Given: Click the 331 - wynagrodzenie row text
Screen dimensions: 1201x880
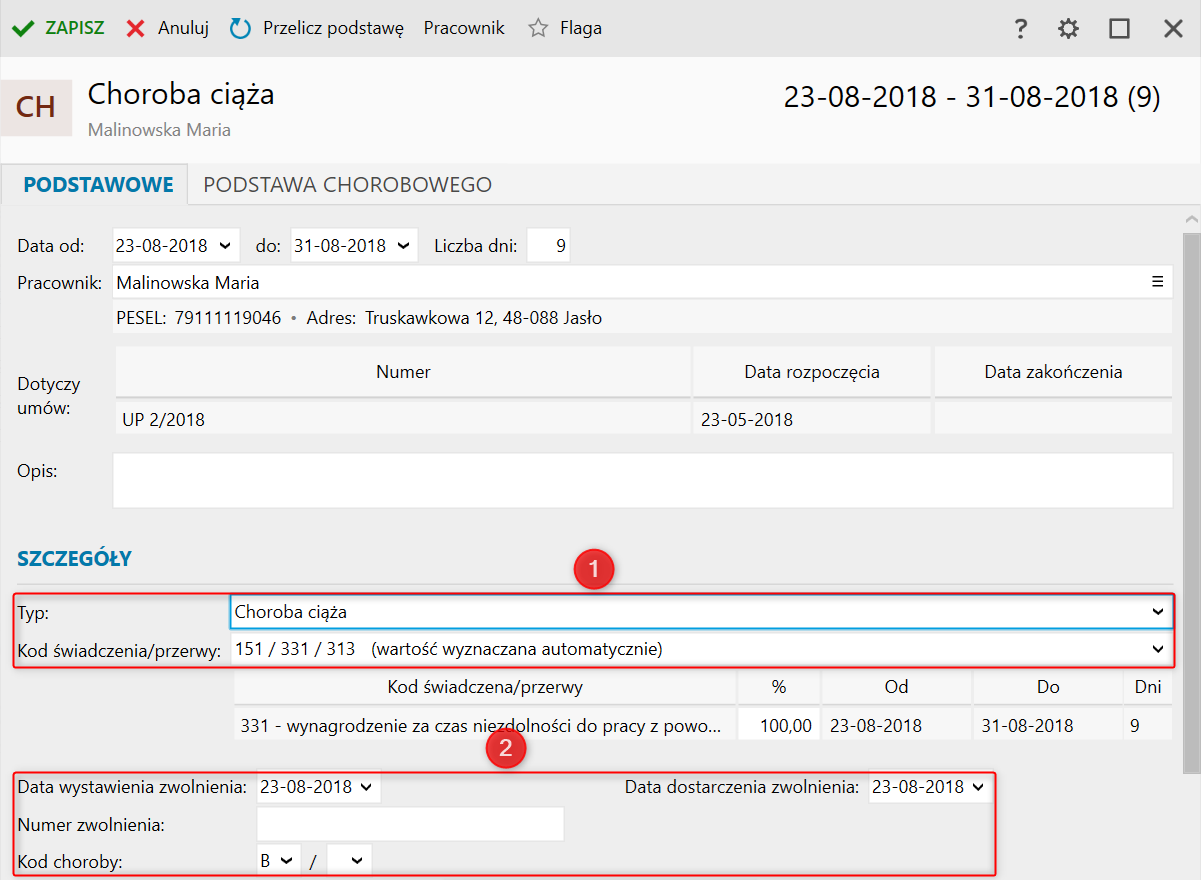Looking at the screenshot, I should click(x=480, y=725).
